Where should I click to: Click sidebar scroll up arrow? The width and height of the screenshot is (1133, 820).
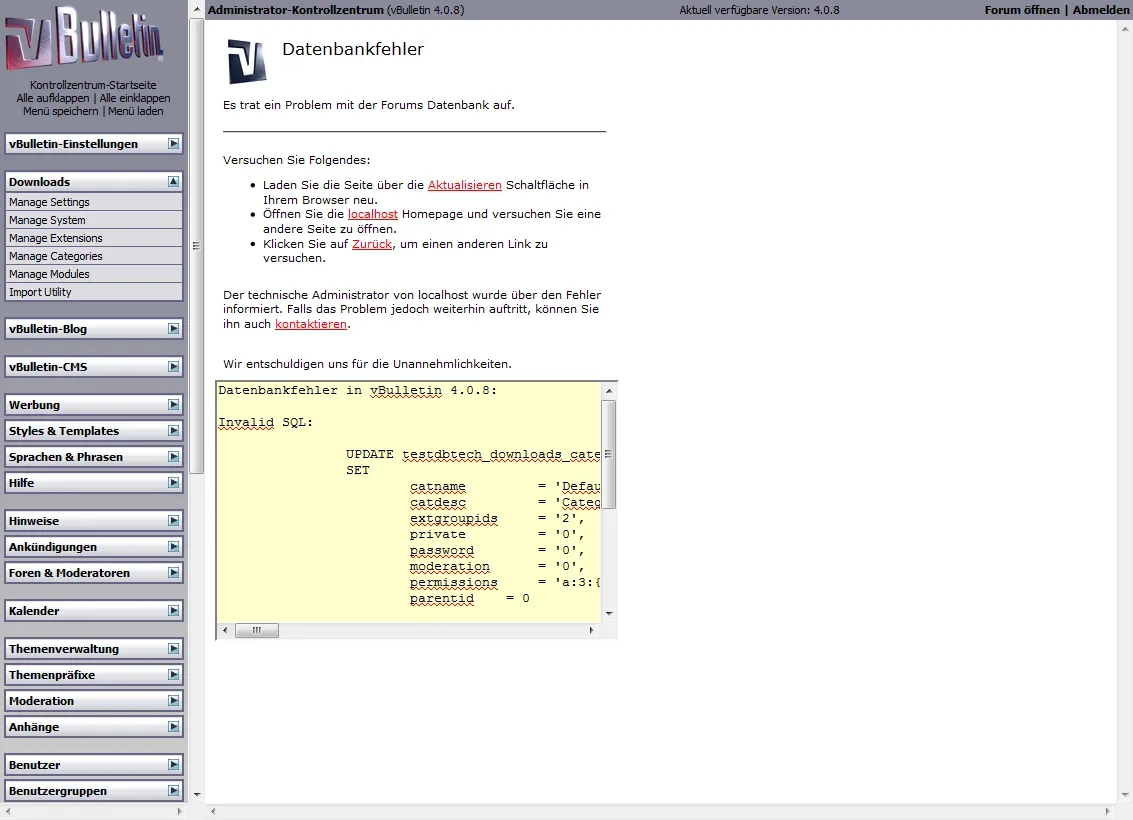coord(197,9)
